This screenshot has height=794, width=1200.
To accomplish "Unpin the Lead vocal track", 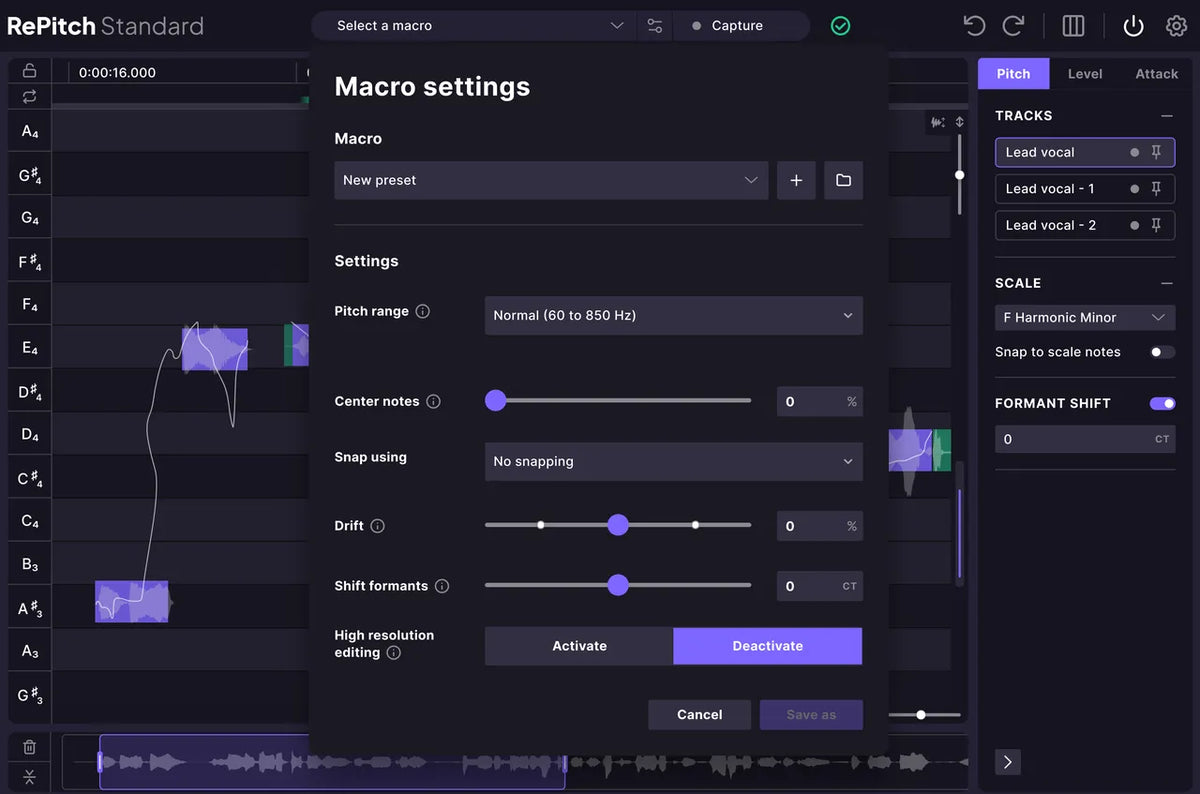I will (x=1158, y=152).
